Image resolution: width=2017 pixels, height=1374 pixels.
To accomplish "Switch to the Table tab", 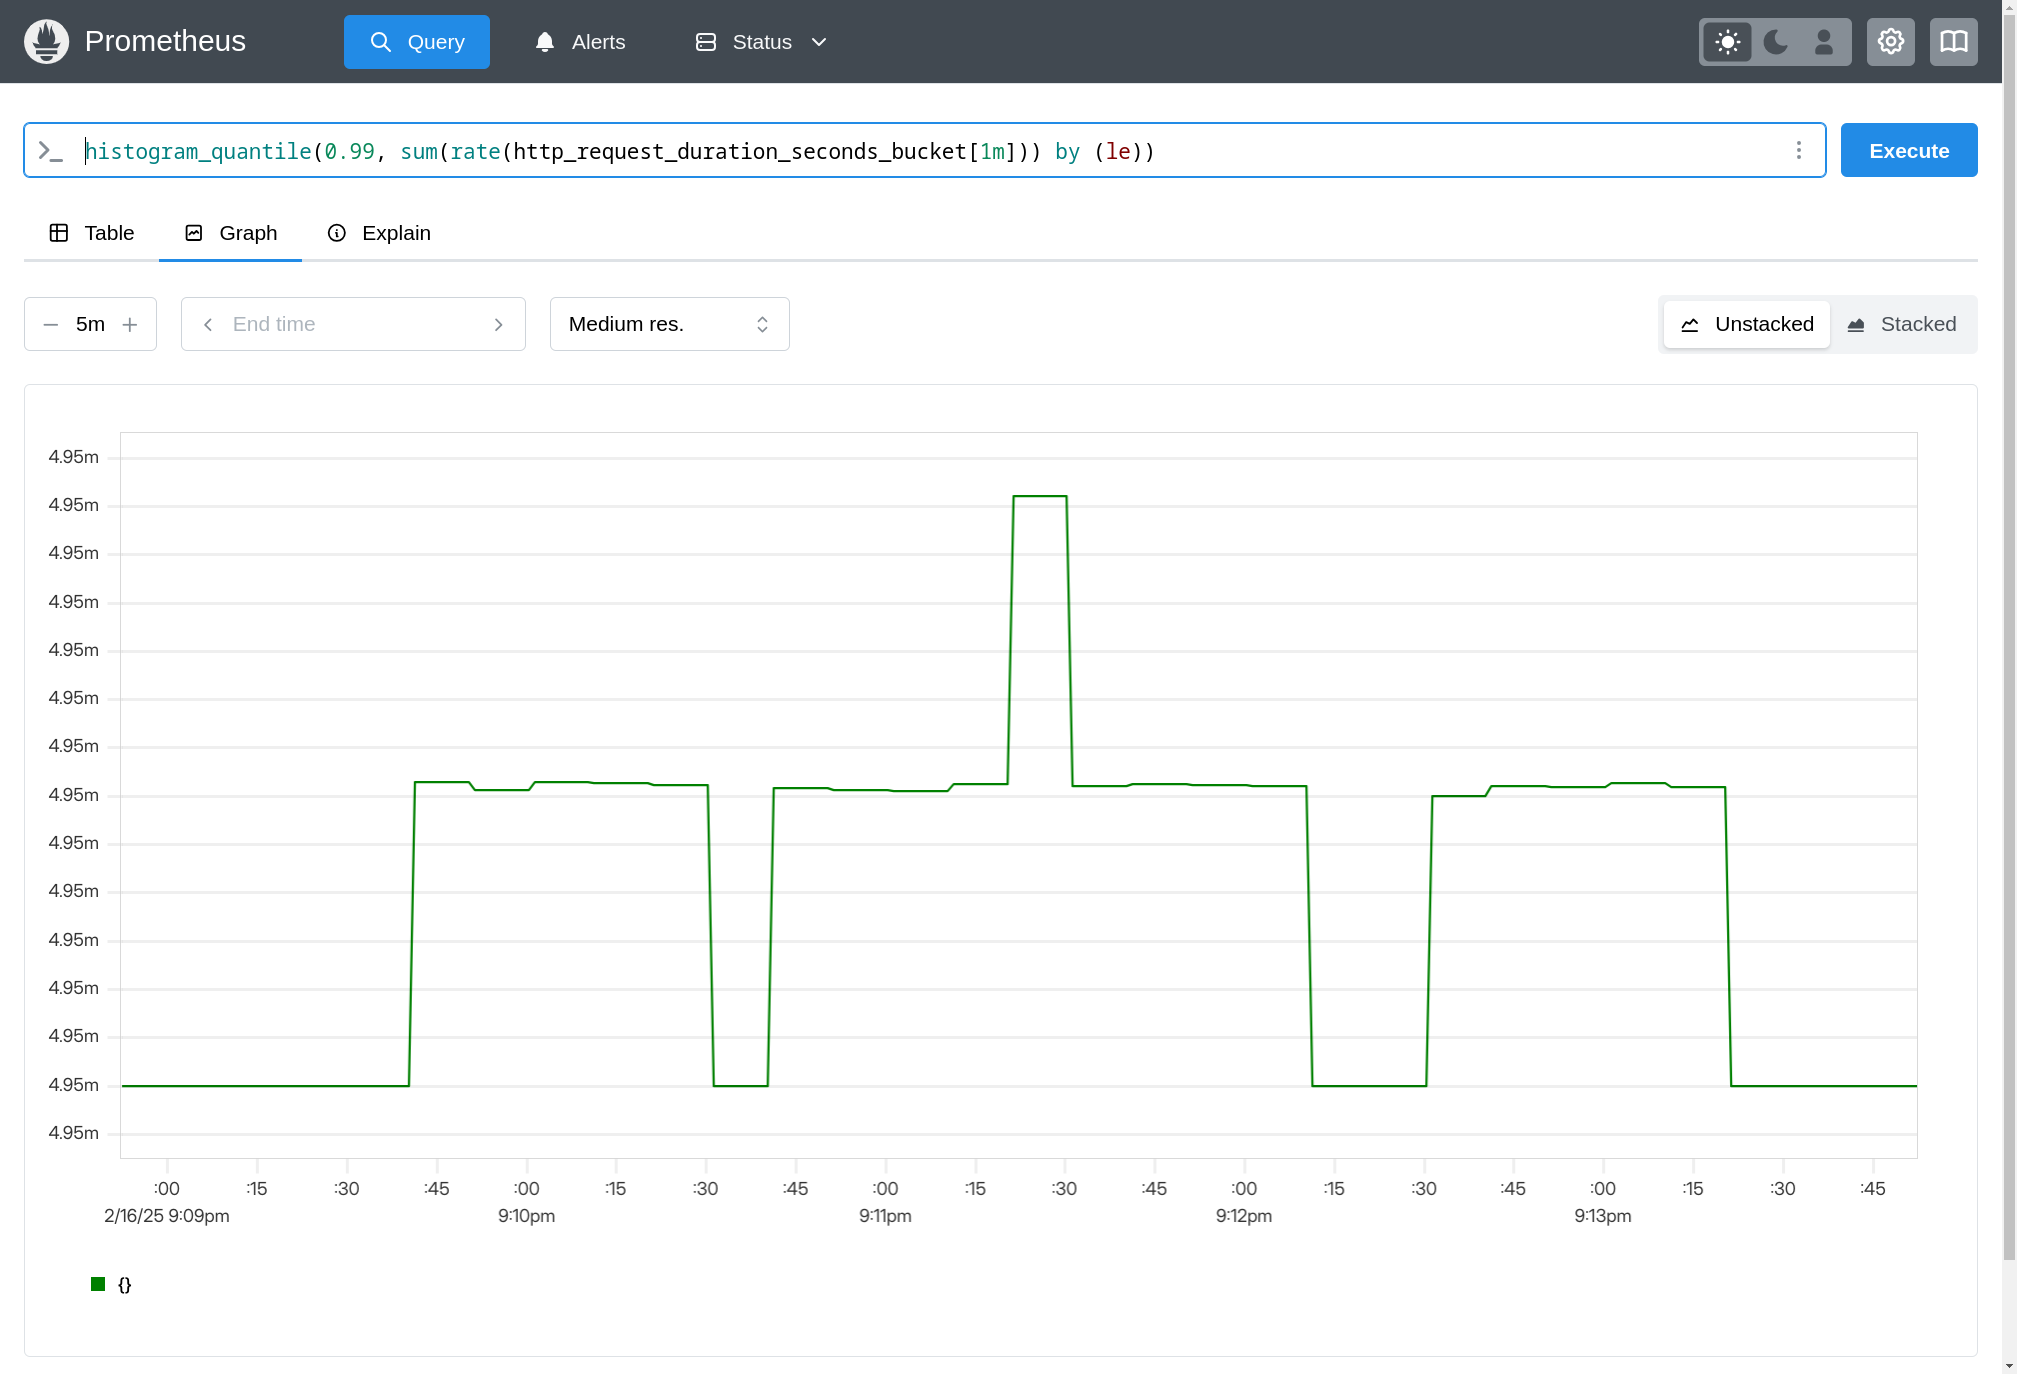I will [x=92, y=233].
